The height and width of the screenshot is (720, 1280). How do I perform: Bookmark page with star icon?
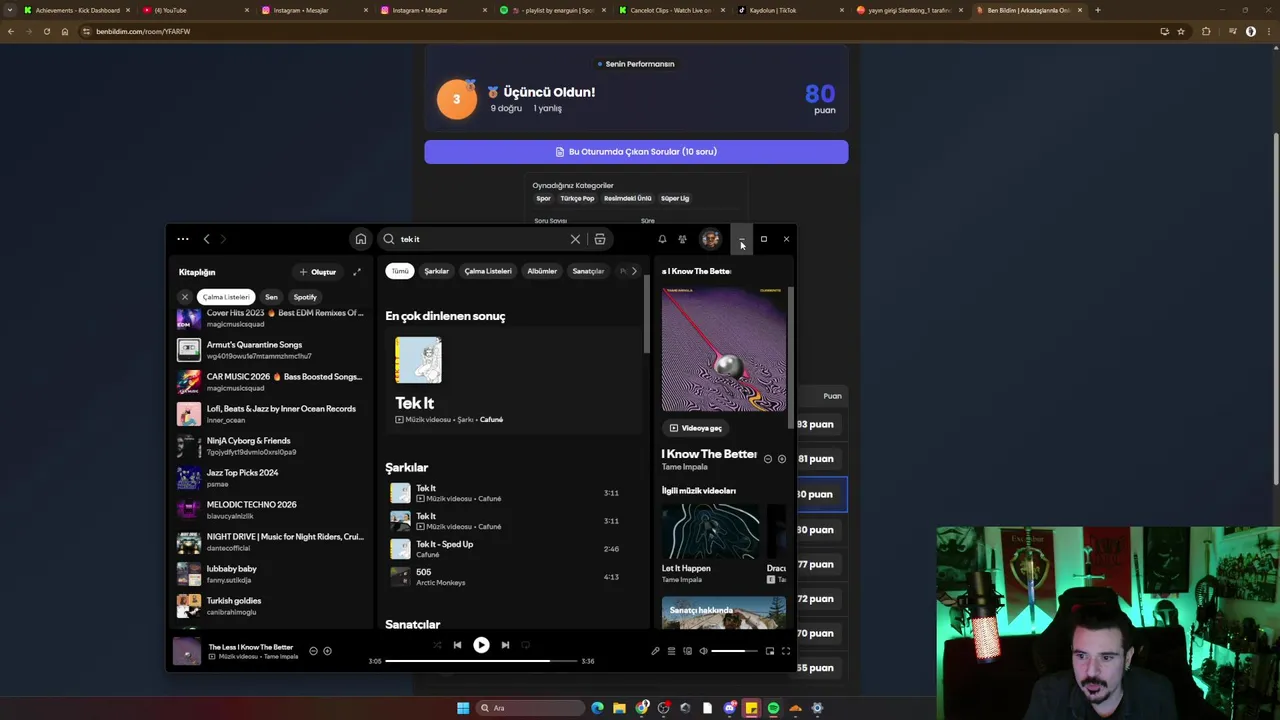point(1181,31)
